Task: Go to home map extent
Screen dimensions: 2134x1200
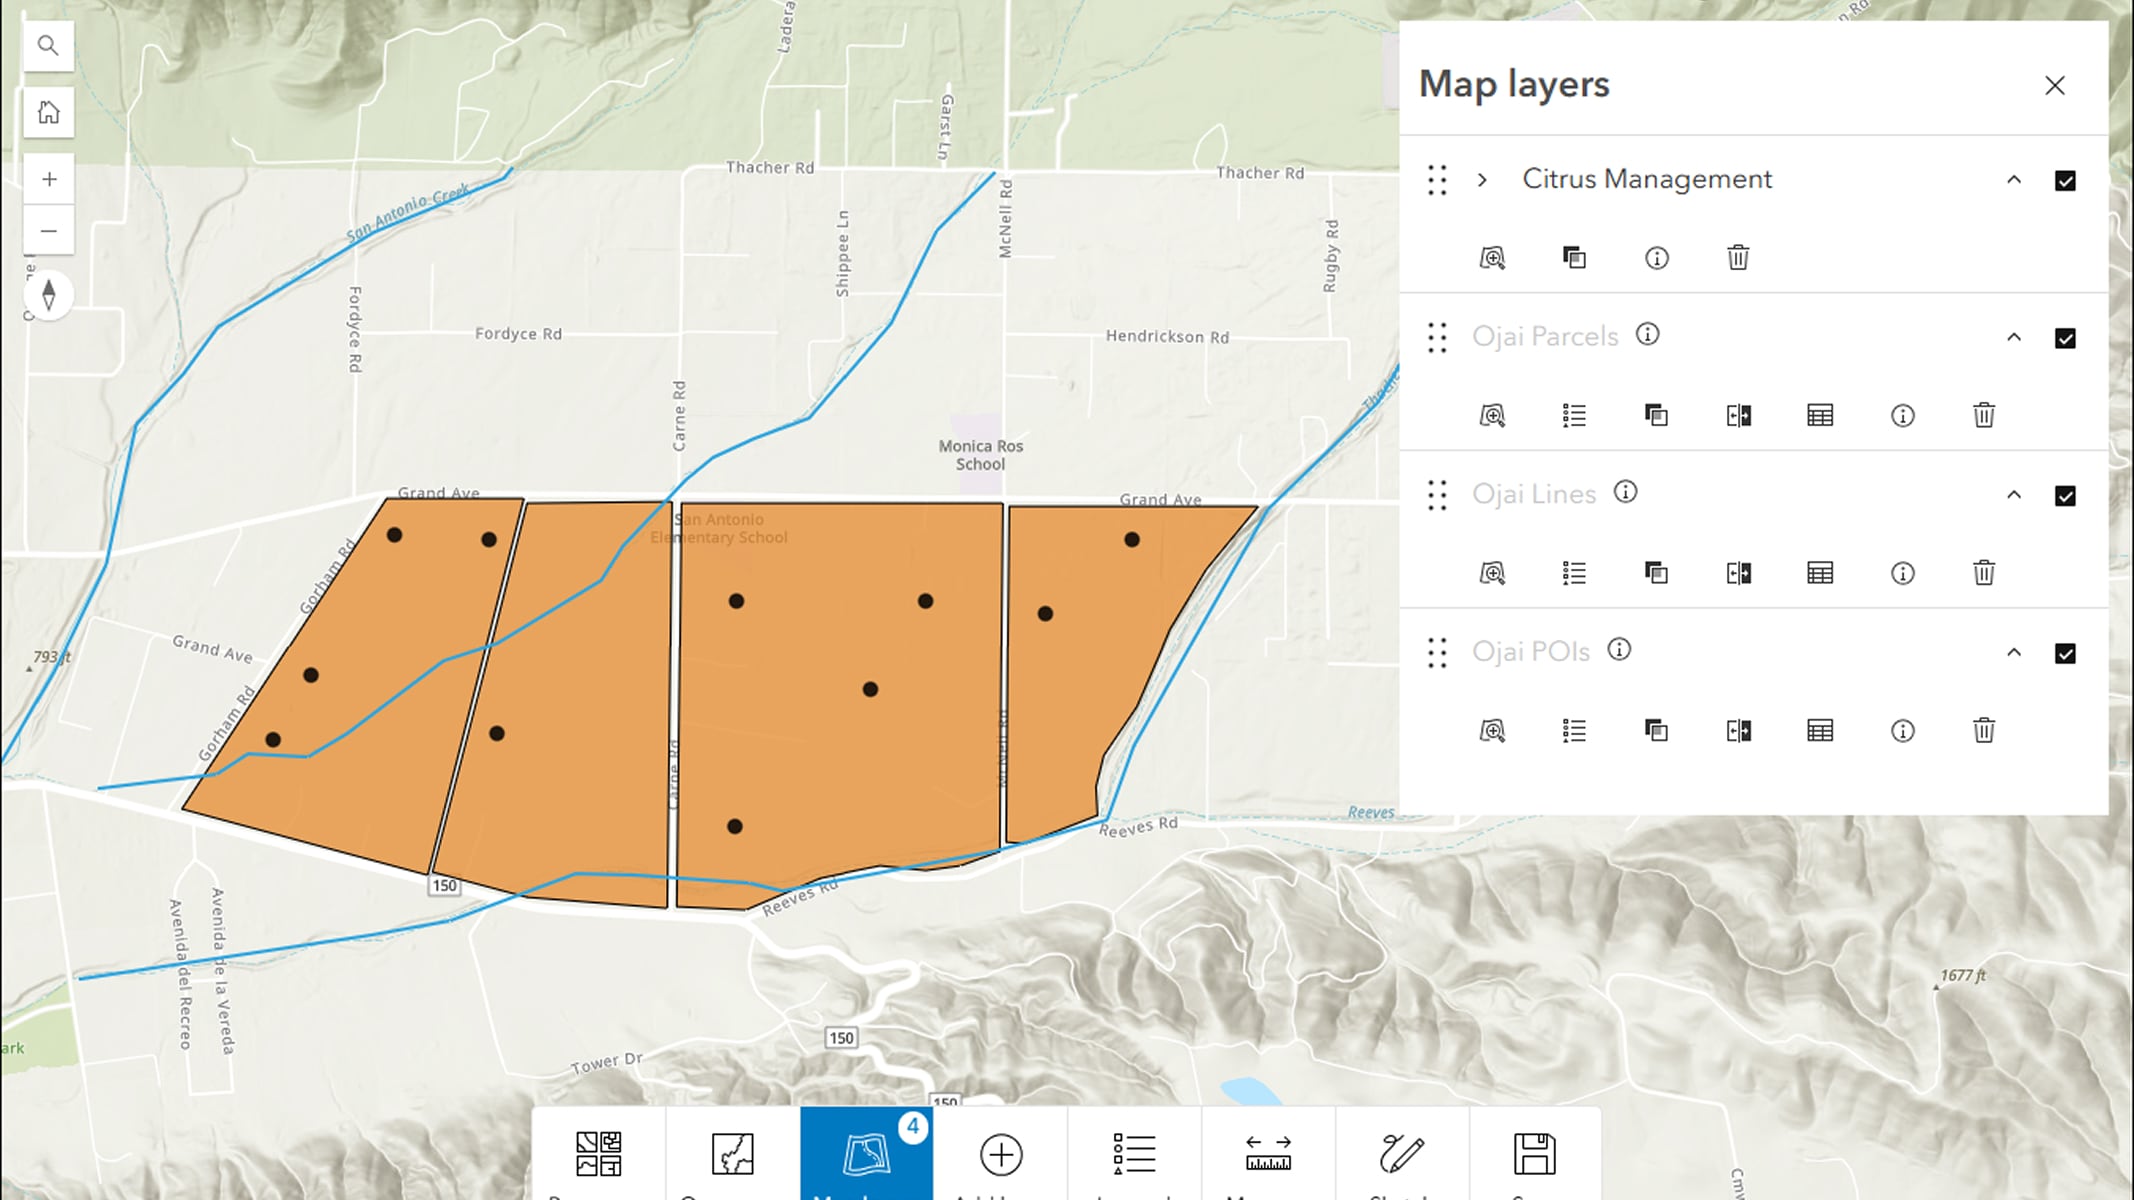Action: pyautogui.click(x=49, y=112)
